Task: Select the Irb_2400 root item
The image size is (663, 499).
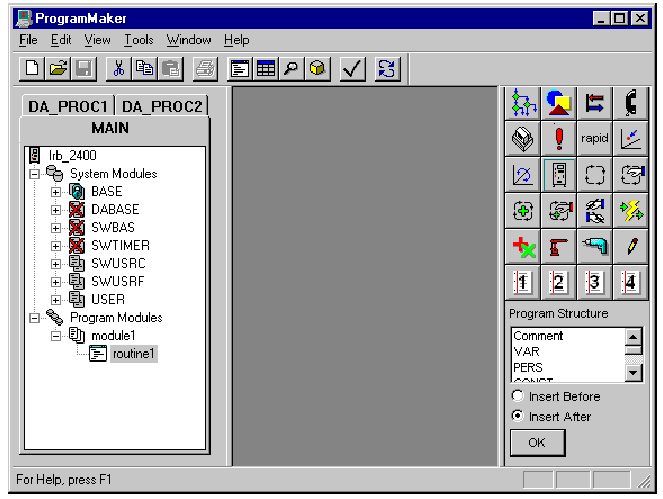Action: pyautogui.click(x=73, y=156)
